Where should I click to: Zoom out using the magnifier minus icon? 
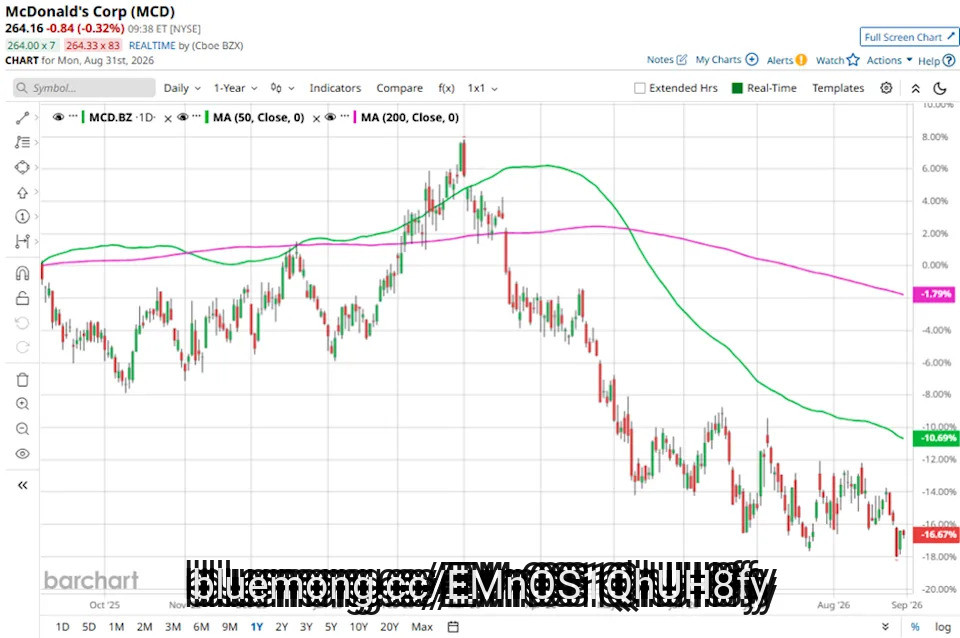pos(23,429)
